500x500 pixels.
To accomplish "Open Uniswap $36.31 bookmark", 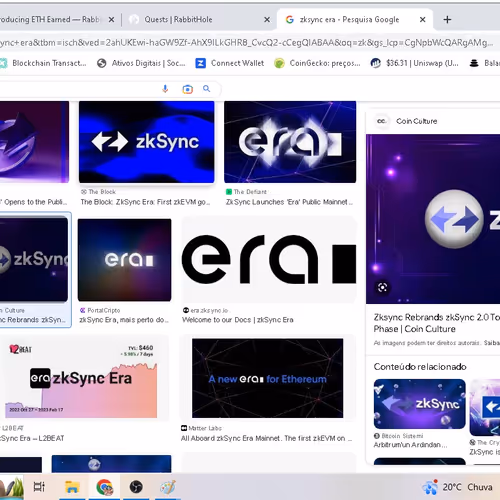I will pos(415,63).
